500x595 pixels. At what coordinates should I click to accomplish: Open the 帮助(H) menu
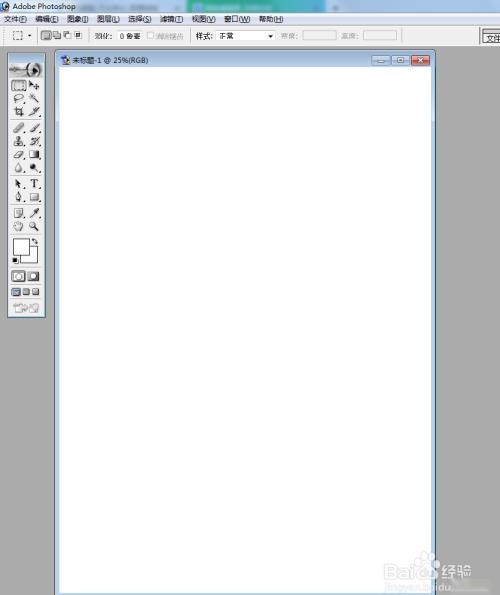click(271, 19)
